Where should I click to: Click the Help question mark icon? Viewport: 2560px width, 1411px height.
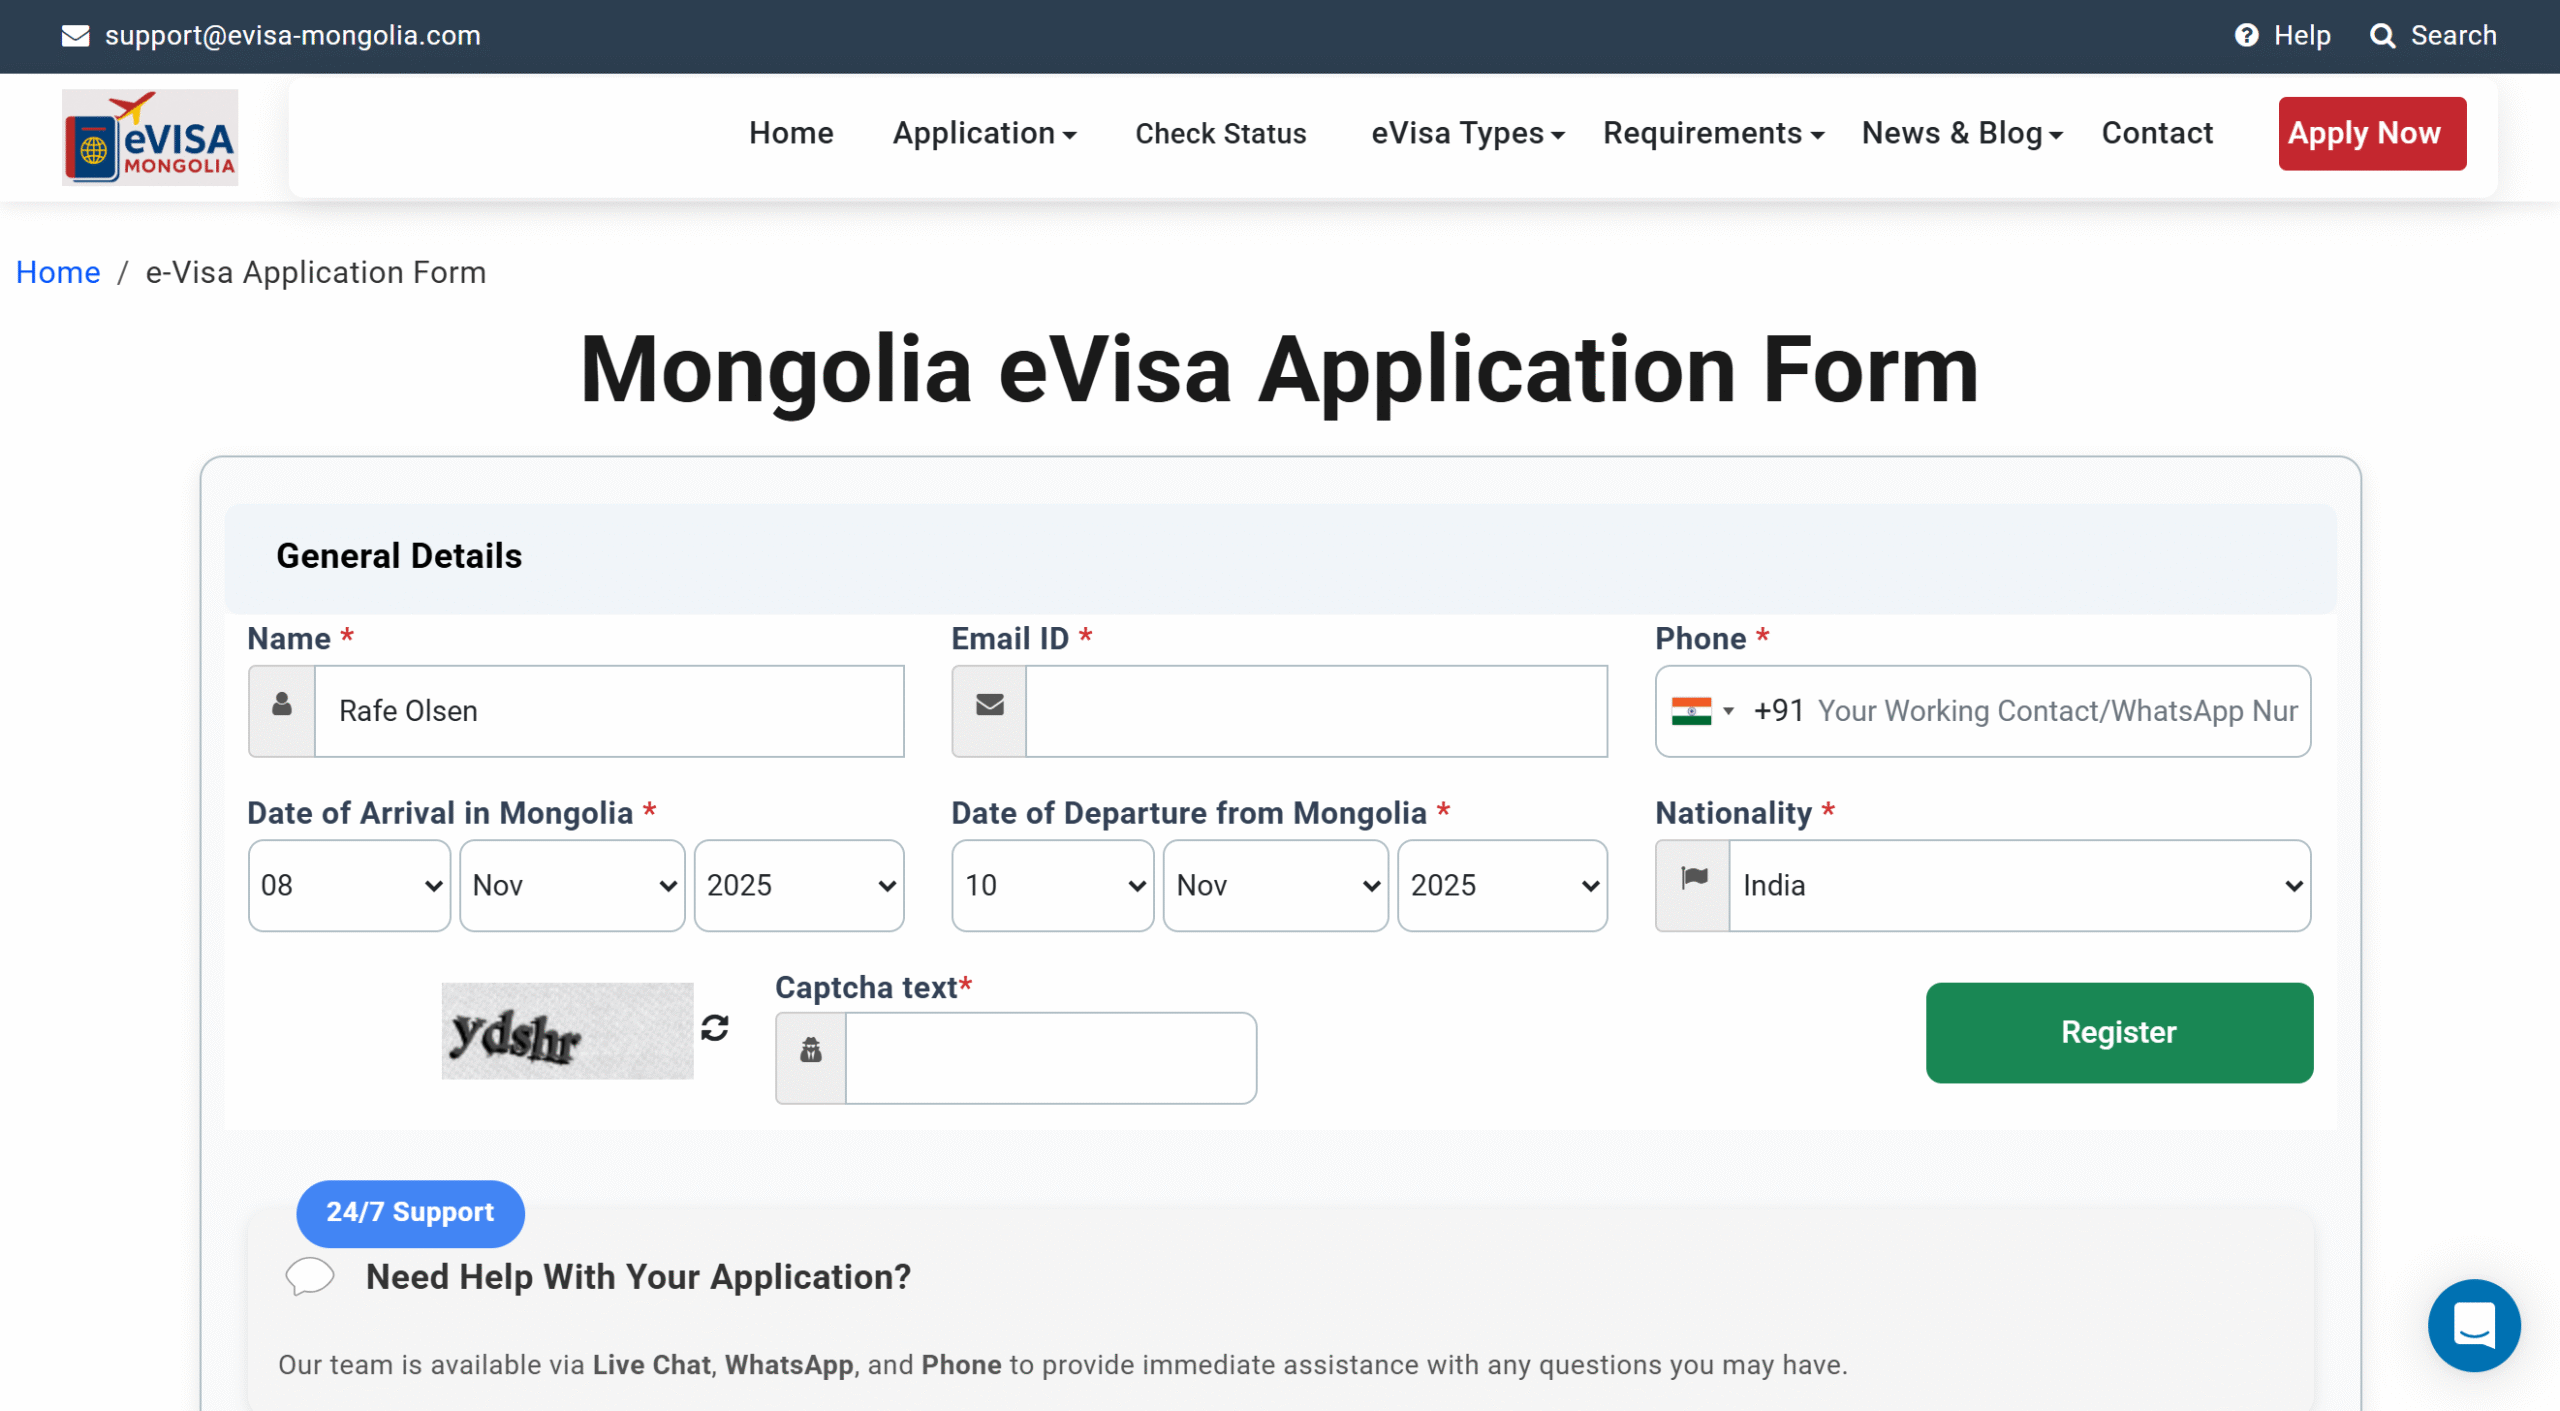click(x=2246, y=36)
